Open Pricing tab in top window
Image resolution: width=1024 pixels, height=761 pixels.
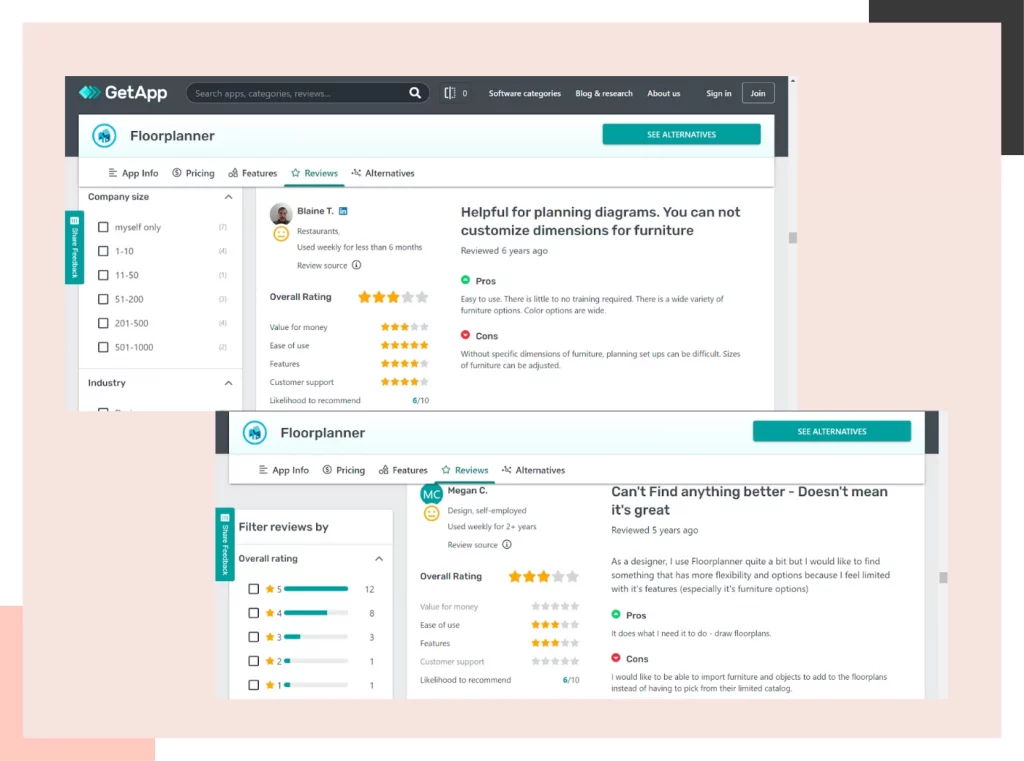click(193, 173)
